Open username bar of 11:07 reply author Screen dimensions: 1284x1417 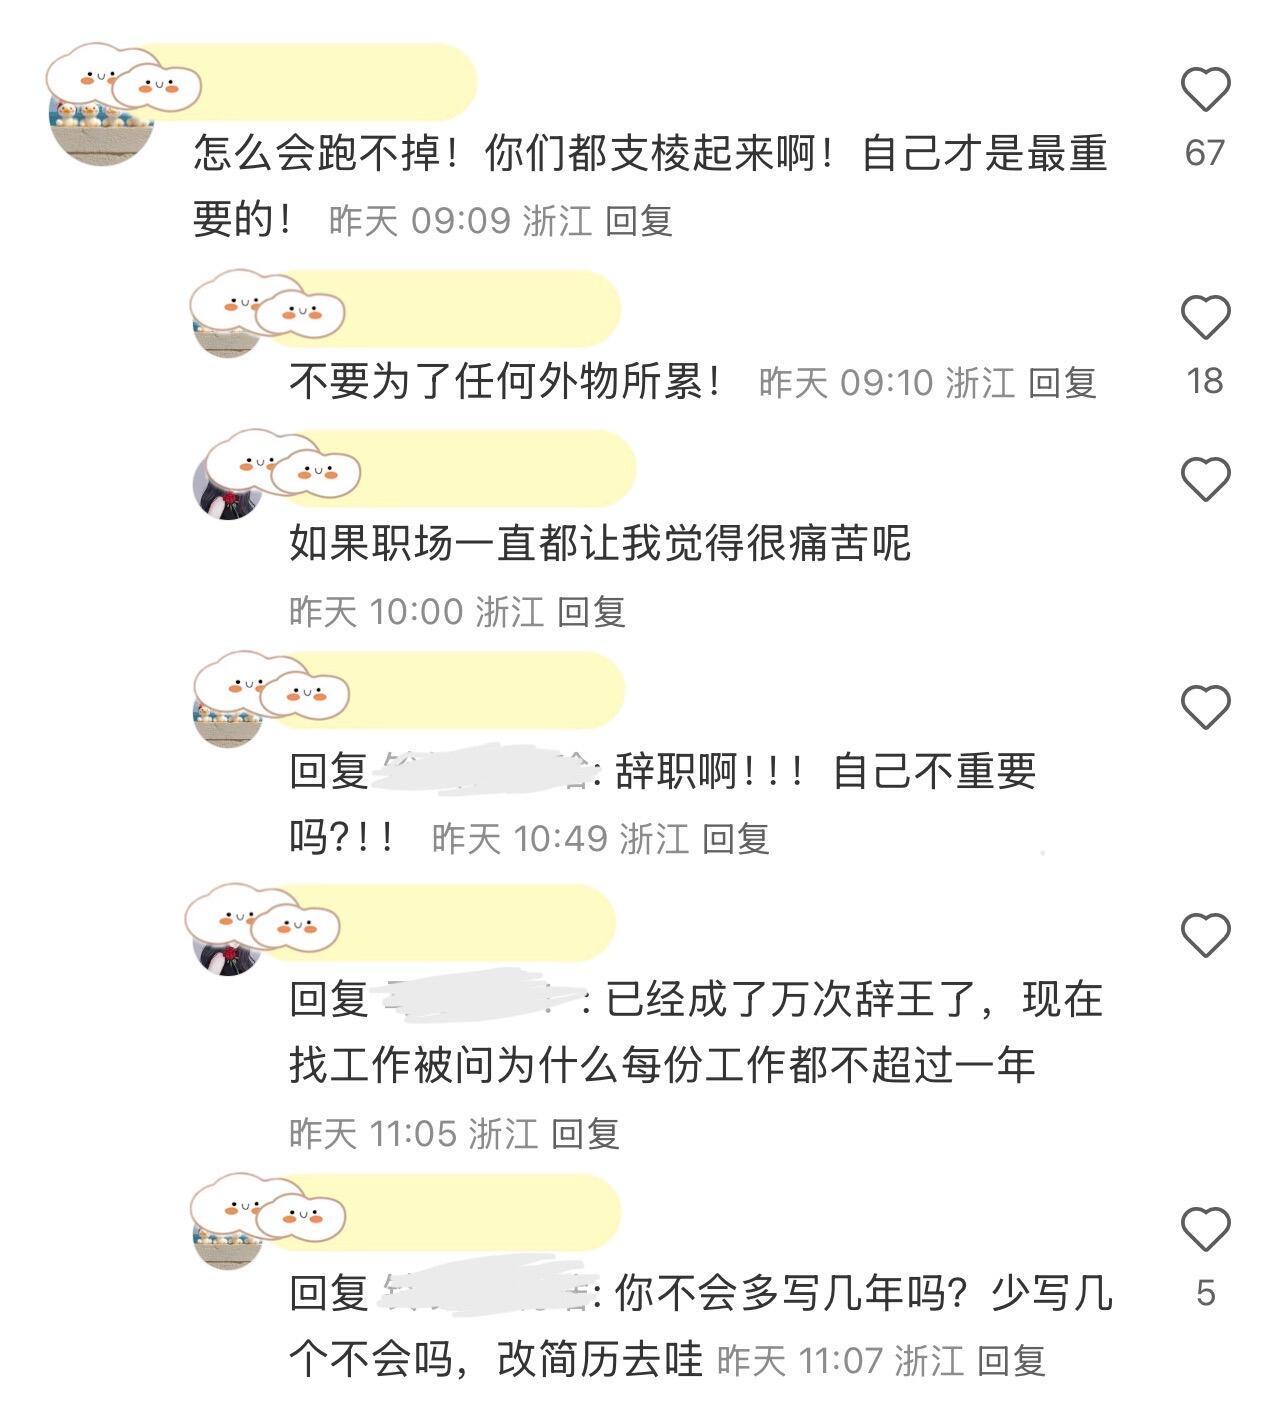[440, 1212]
